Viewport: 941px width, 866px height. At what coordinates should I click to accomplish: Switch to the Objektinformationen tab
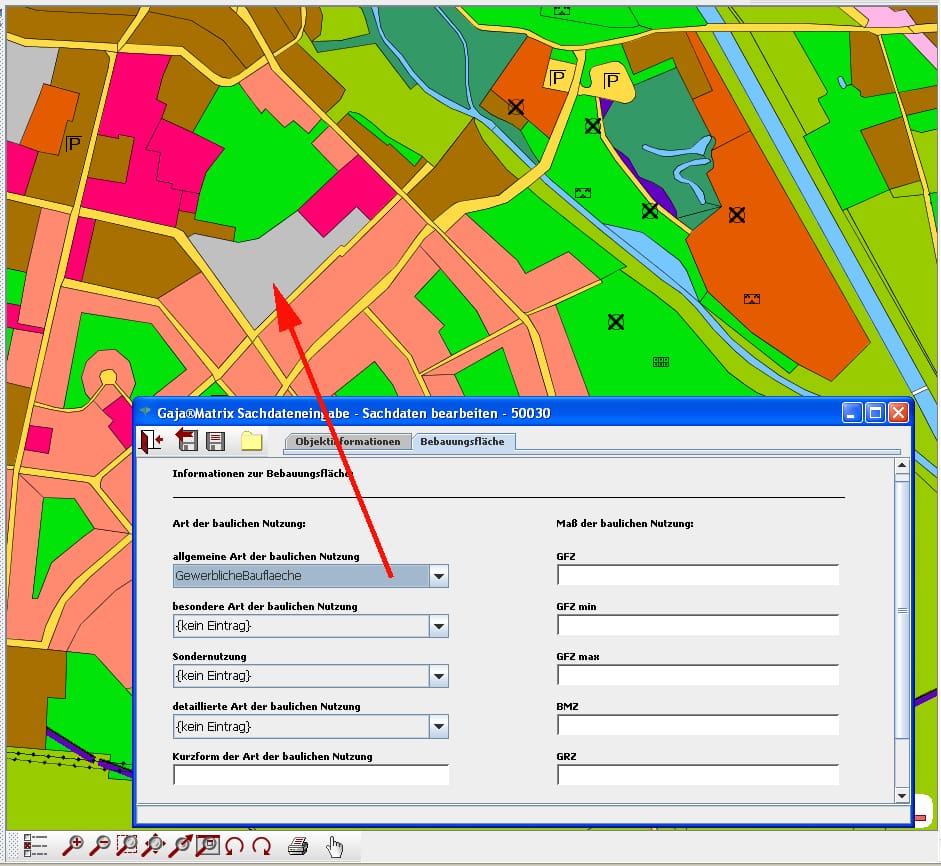pyautogui.click(x=347, y=442)
